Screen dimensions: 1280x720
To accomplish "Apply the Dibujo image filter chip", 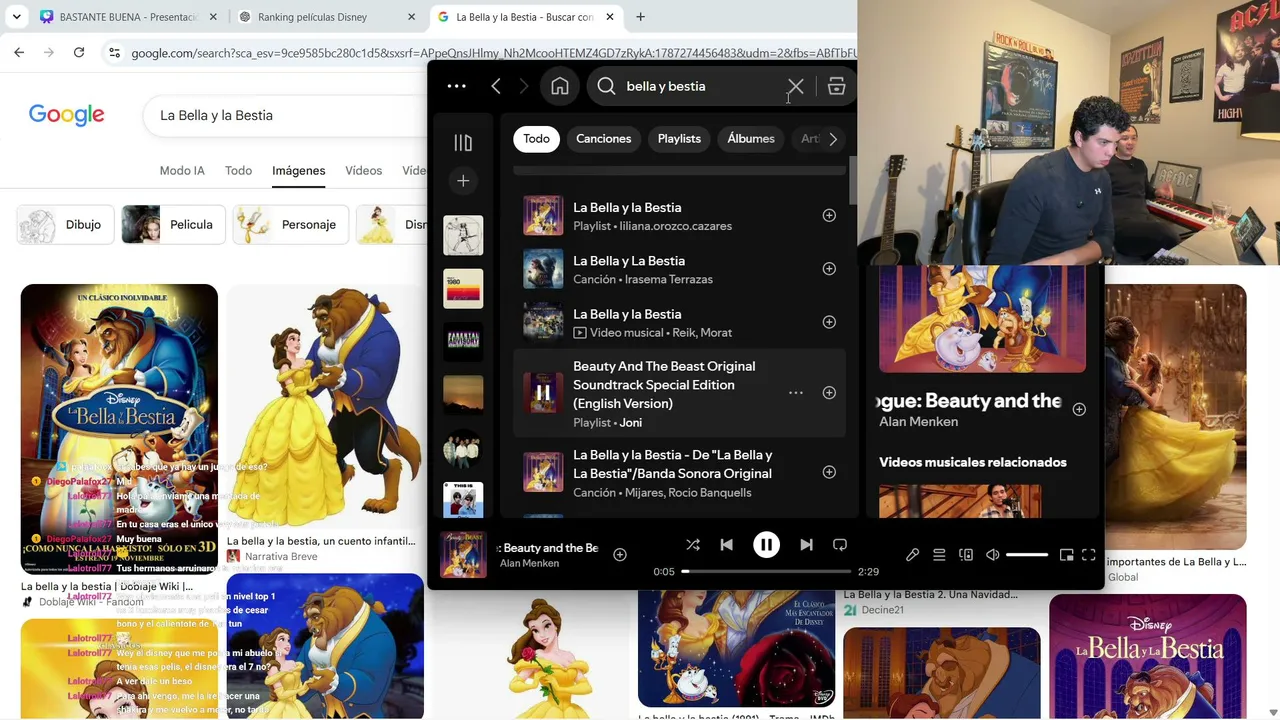I will [65, 225].
